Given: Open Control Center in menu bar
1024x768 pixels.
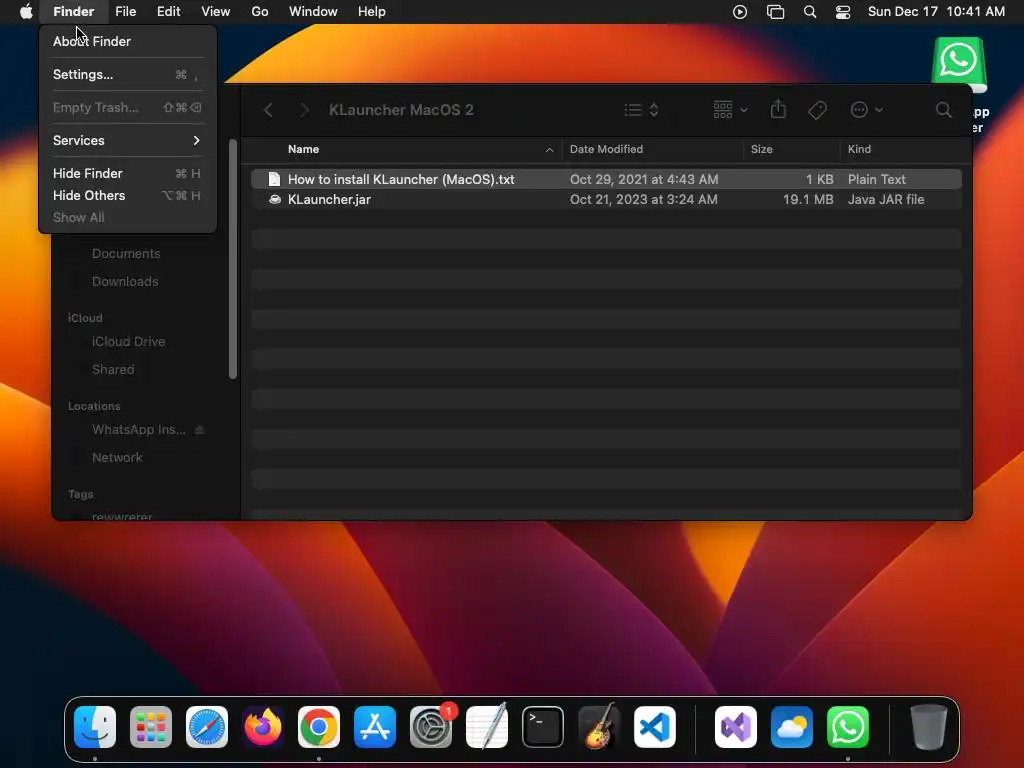Looking at the screenshot, I should (843, 12).
